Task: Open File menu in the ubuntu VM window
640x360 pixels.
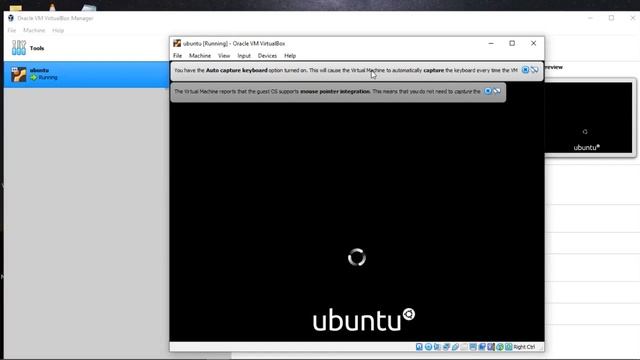Action: coord(178,56)
